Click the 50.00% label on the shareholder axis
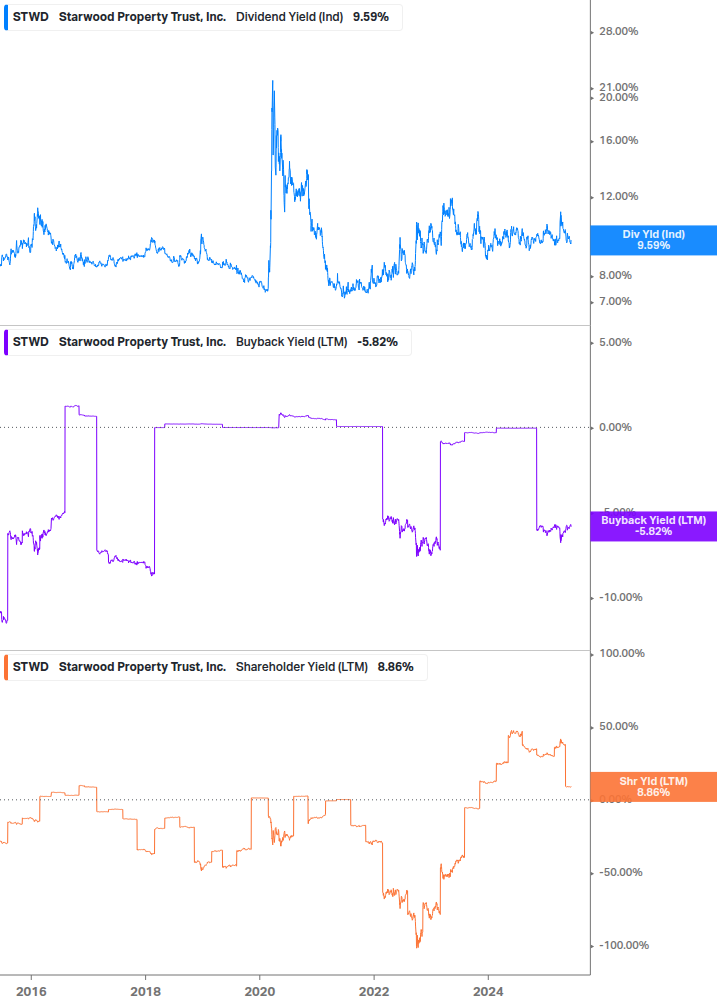Image resolution: width=717 pixels, height=1005 pixels. click(618, 727)
